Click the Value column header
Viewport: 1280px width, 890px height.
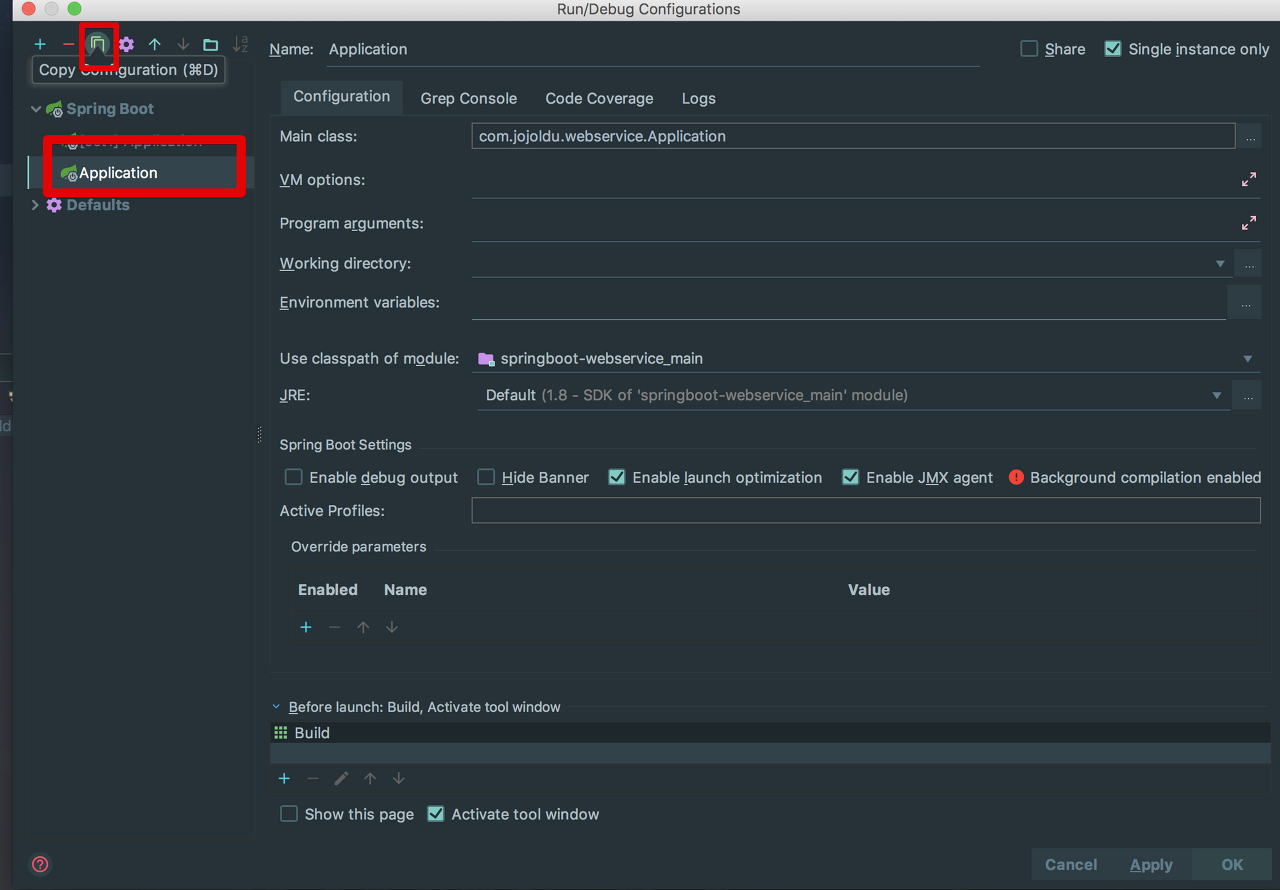coord(869,590)
